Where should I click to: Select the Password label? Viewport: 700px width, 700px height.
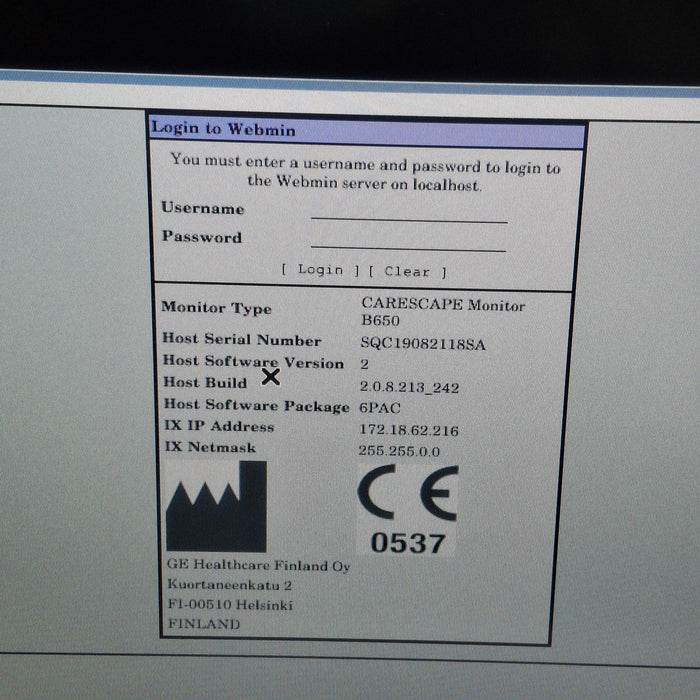pos(202,238)
